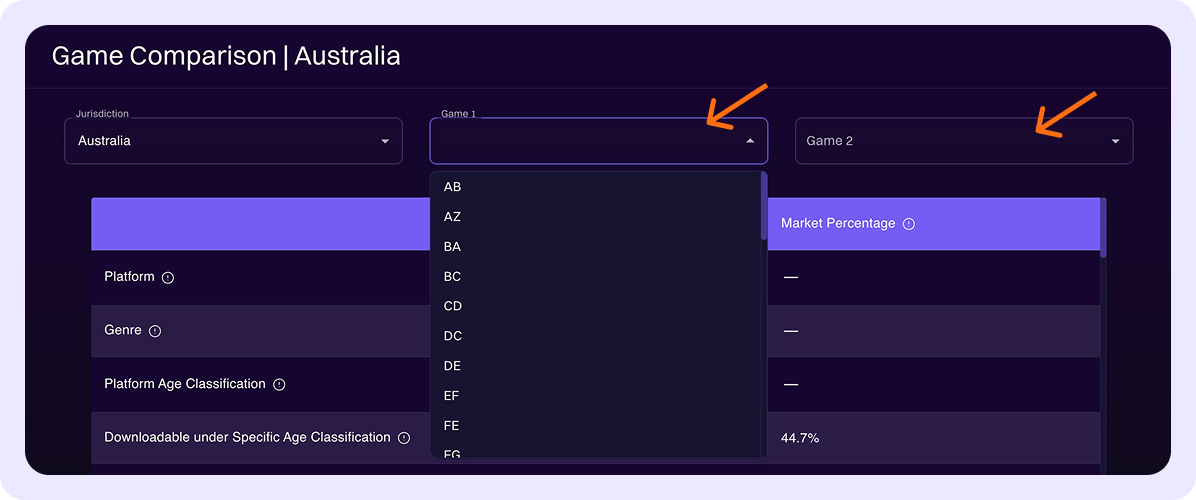Screen dimensions: 1196x500
Task: Collapse the Game 1 dropdown arrow
Action: click(750, 141)
